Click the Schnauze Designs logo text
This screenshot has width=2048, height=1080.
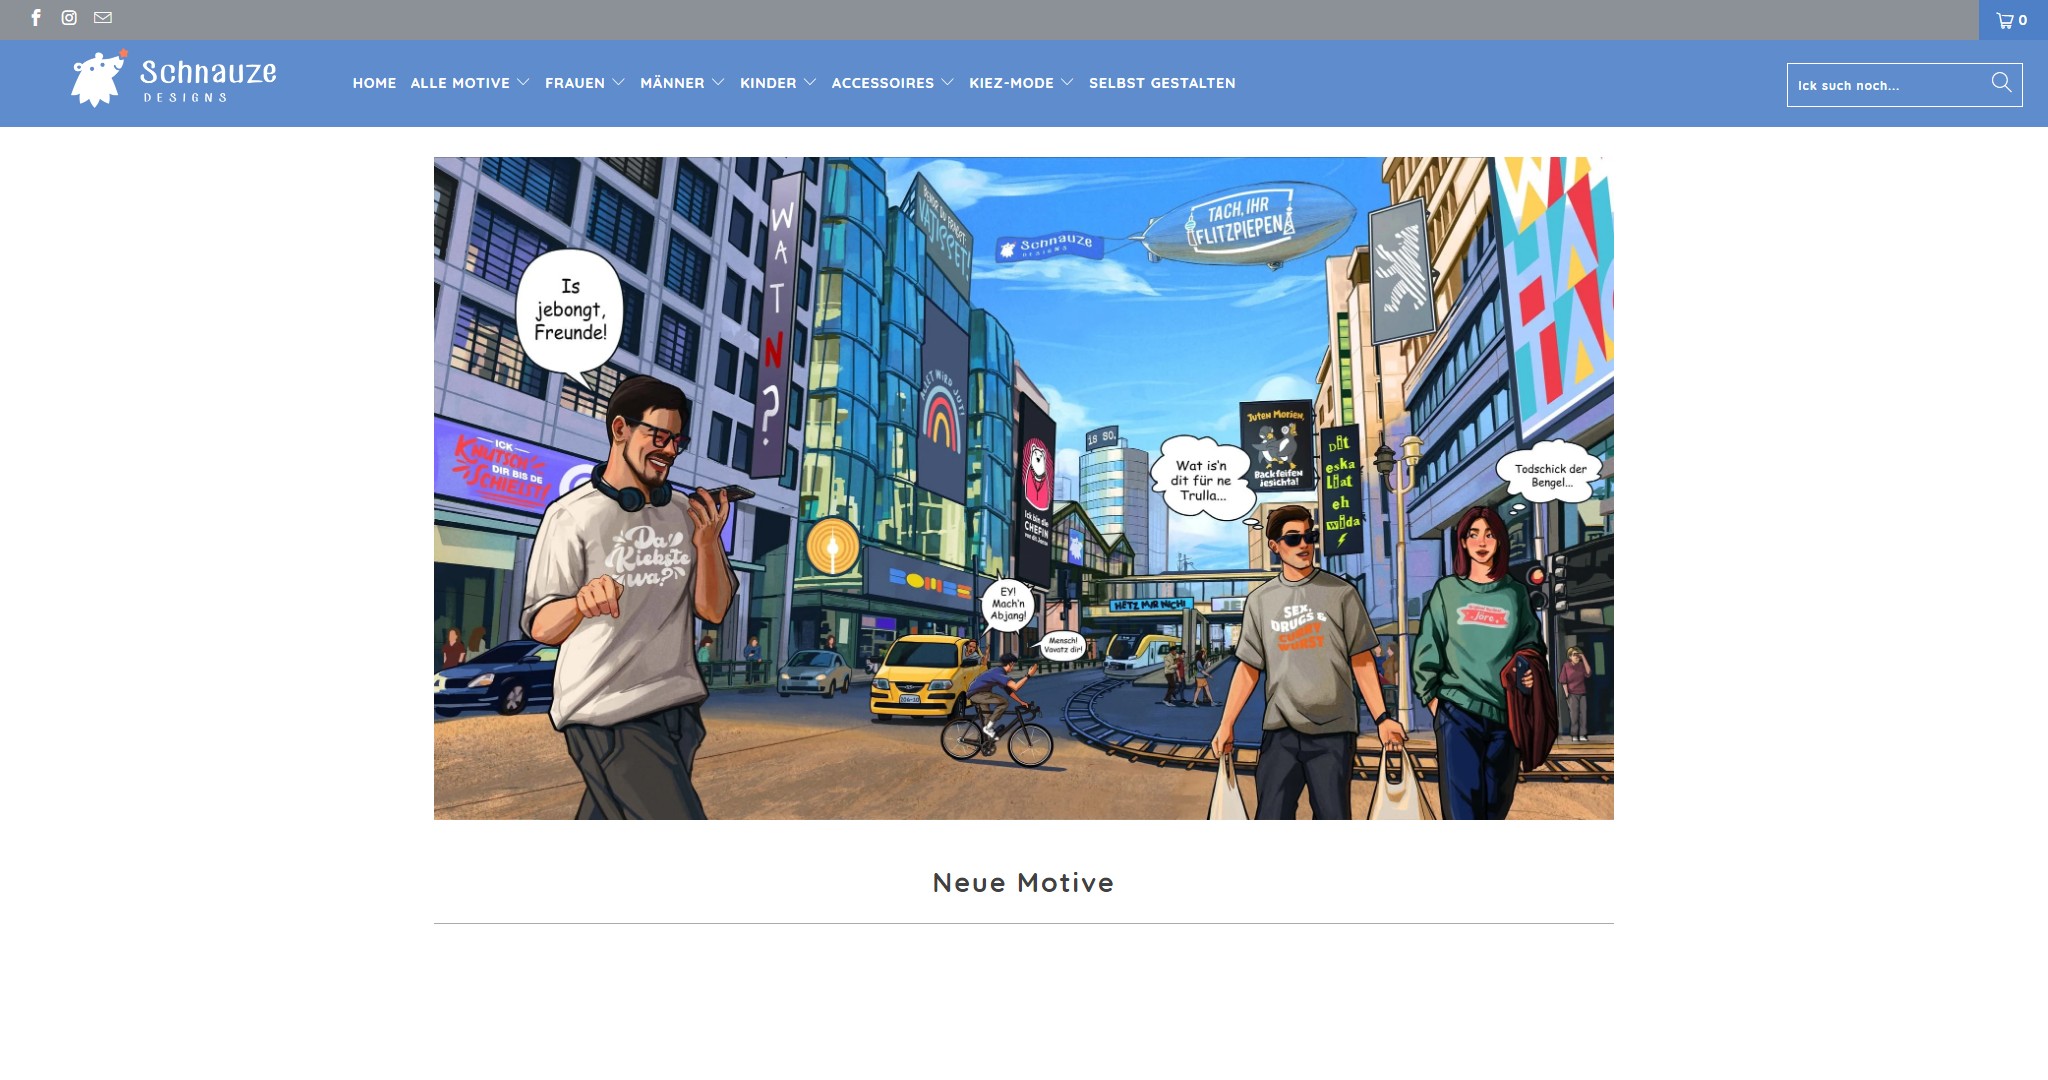click(x=208, y=80)
